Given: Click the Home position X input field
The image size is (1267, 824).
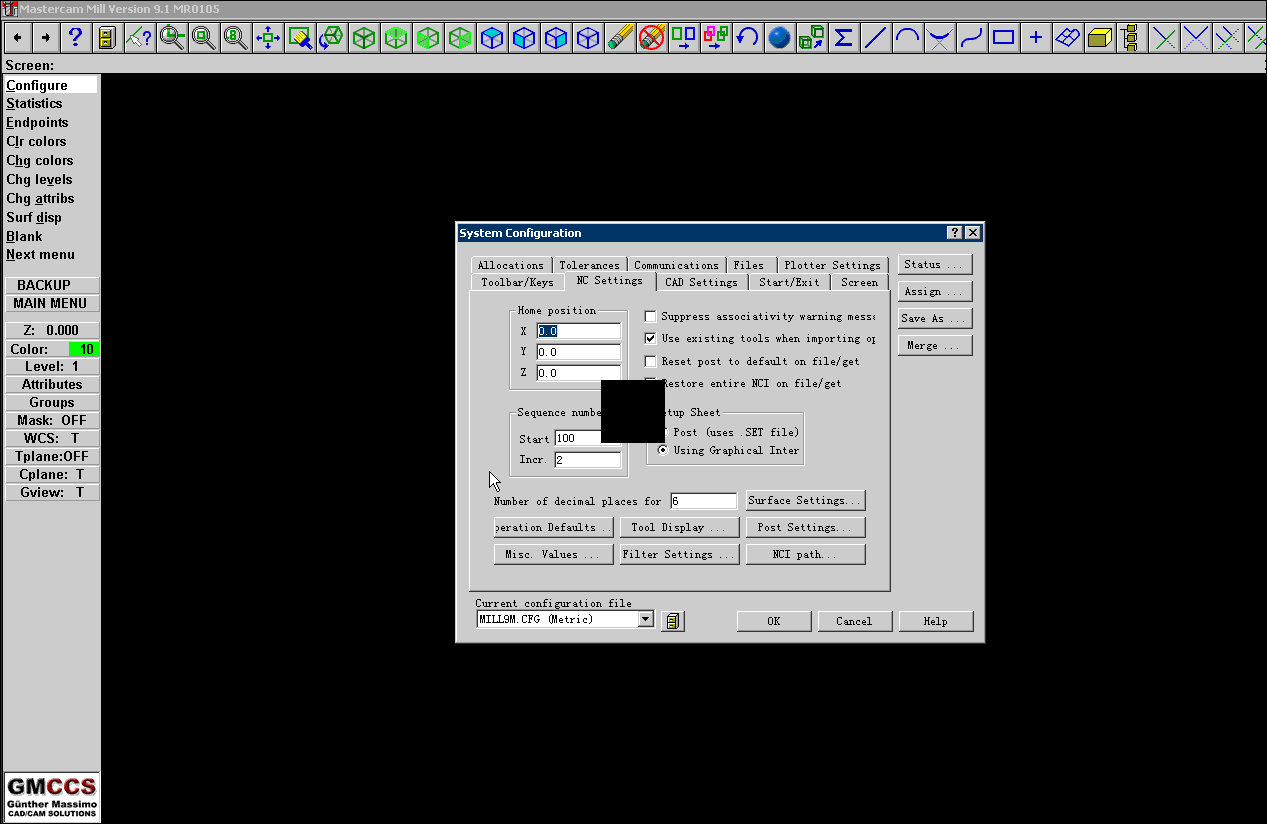Looking at the screenshot, I should click(x=579, y=331).
